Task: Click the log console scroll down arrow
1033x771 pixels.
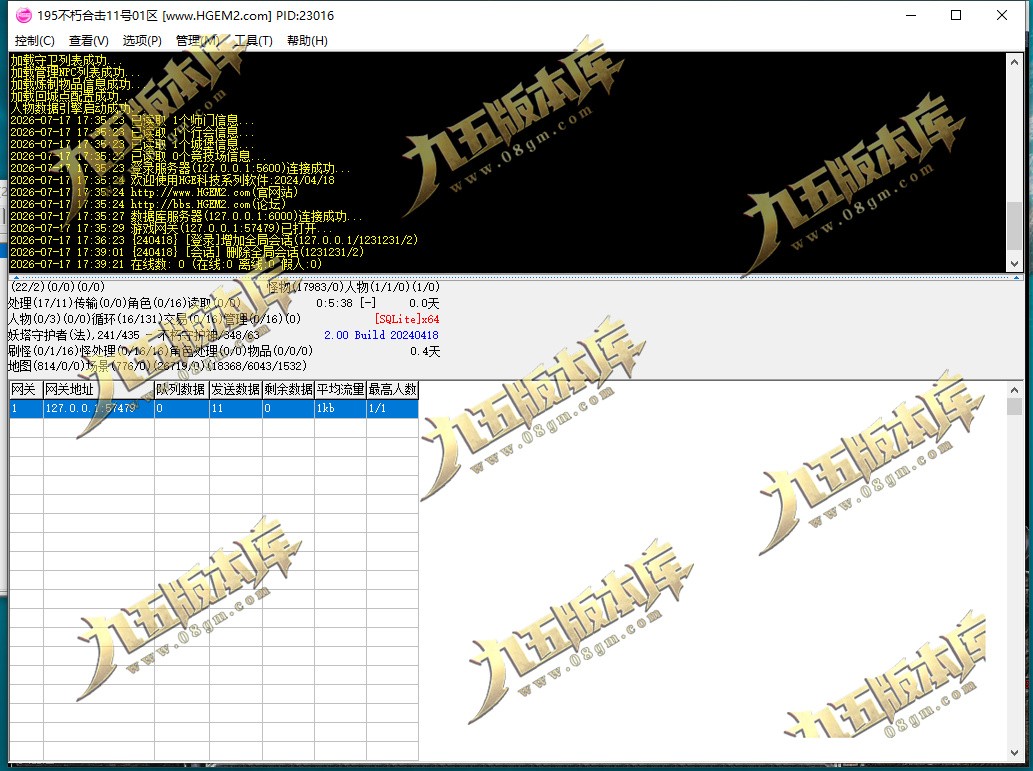Action: pos(1014,264)
